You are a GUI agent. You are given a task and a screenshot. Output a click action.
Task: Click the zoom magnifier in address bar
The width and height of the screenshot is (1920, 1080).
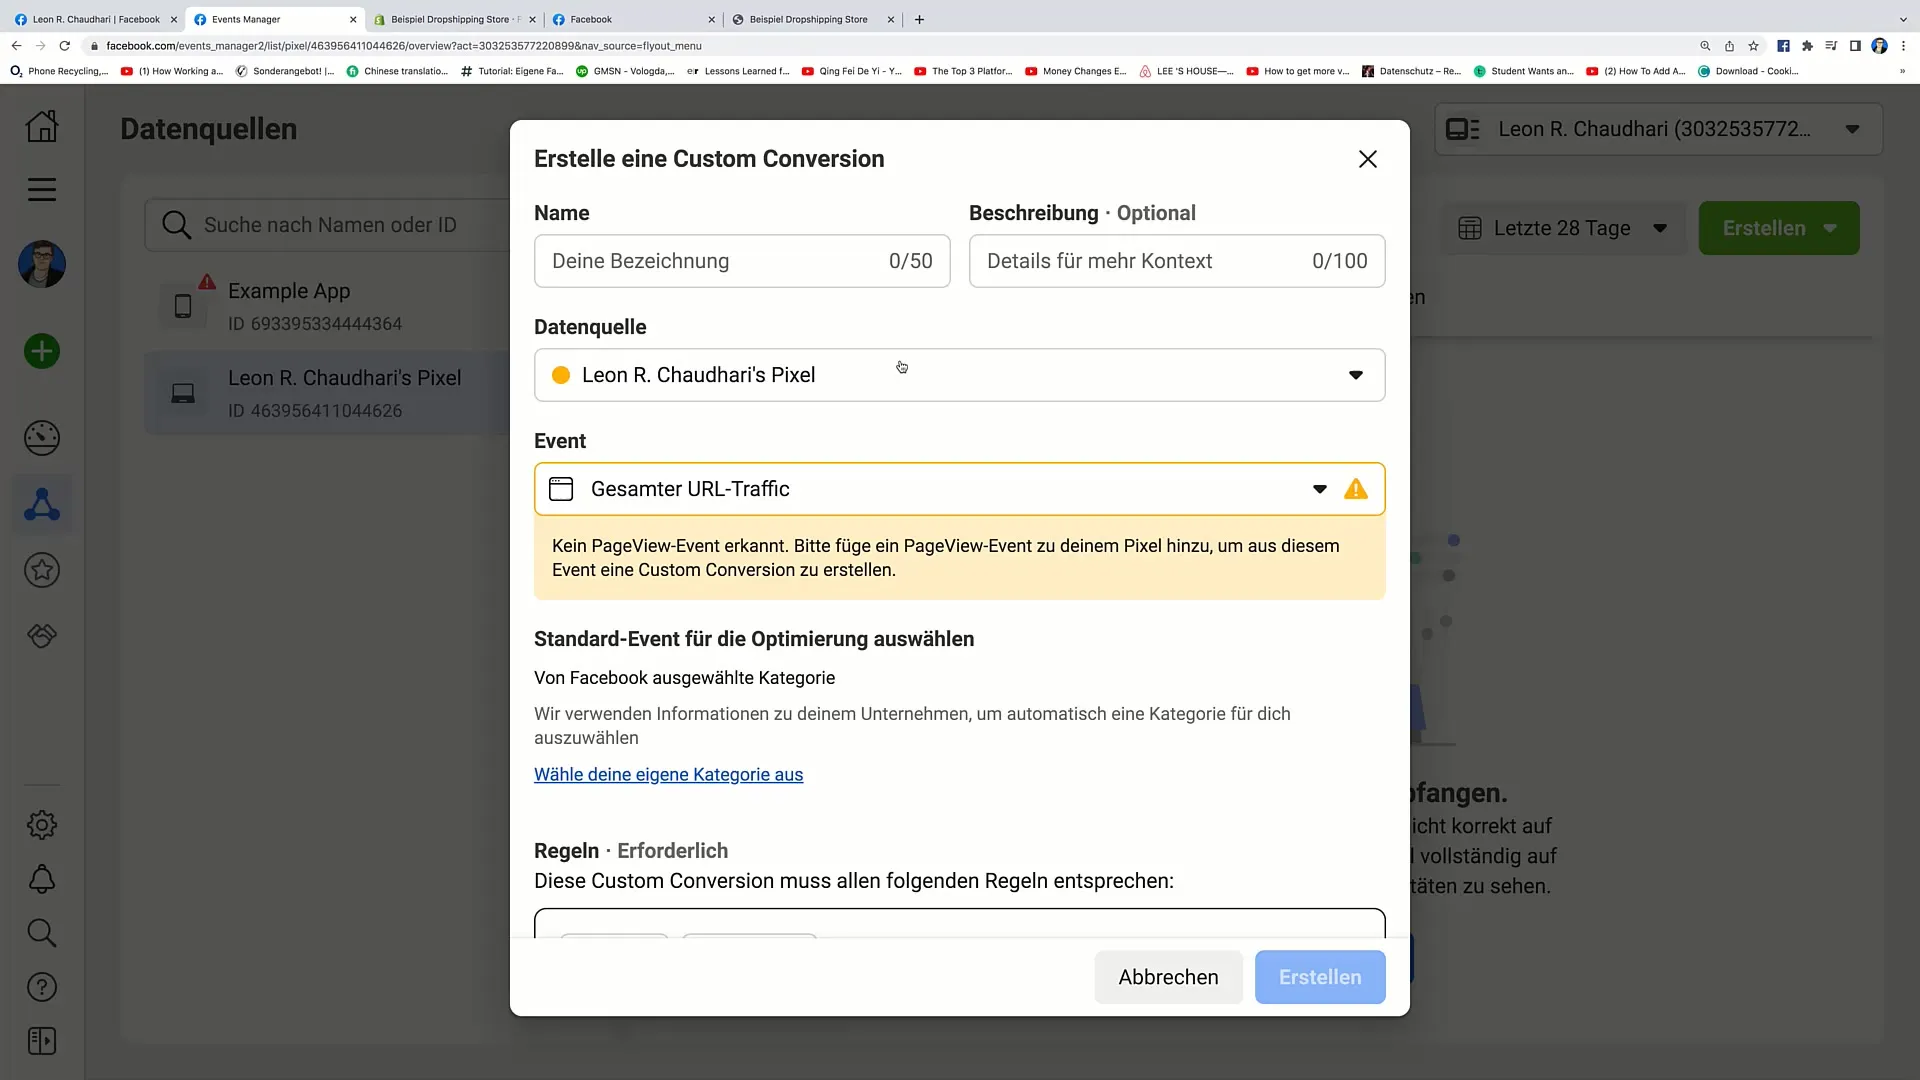click(x=1705, y=46)
